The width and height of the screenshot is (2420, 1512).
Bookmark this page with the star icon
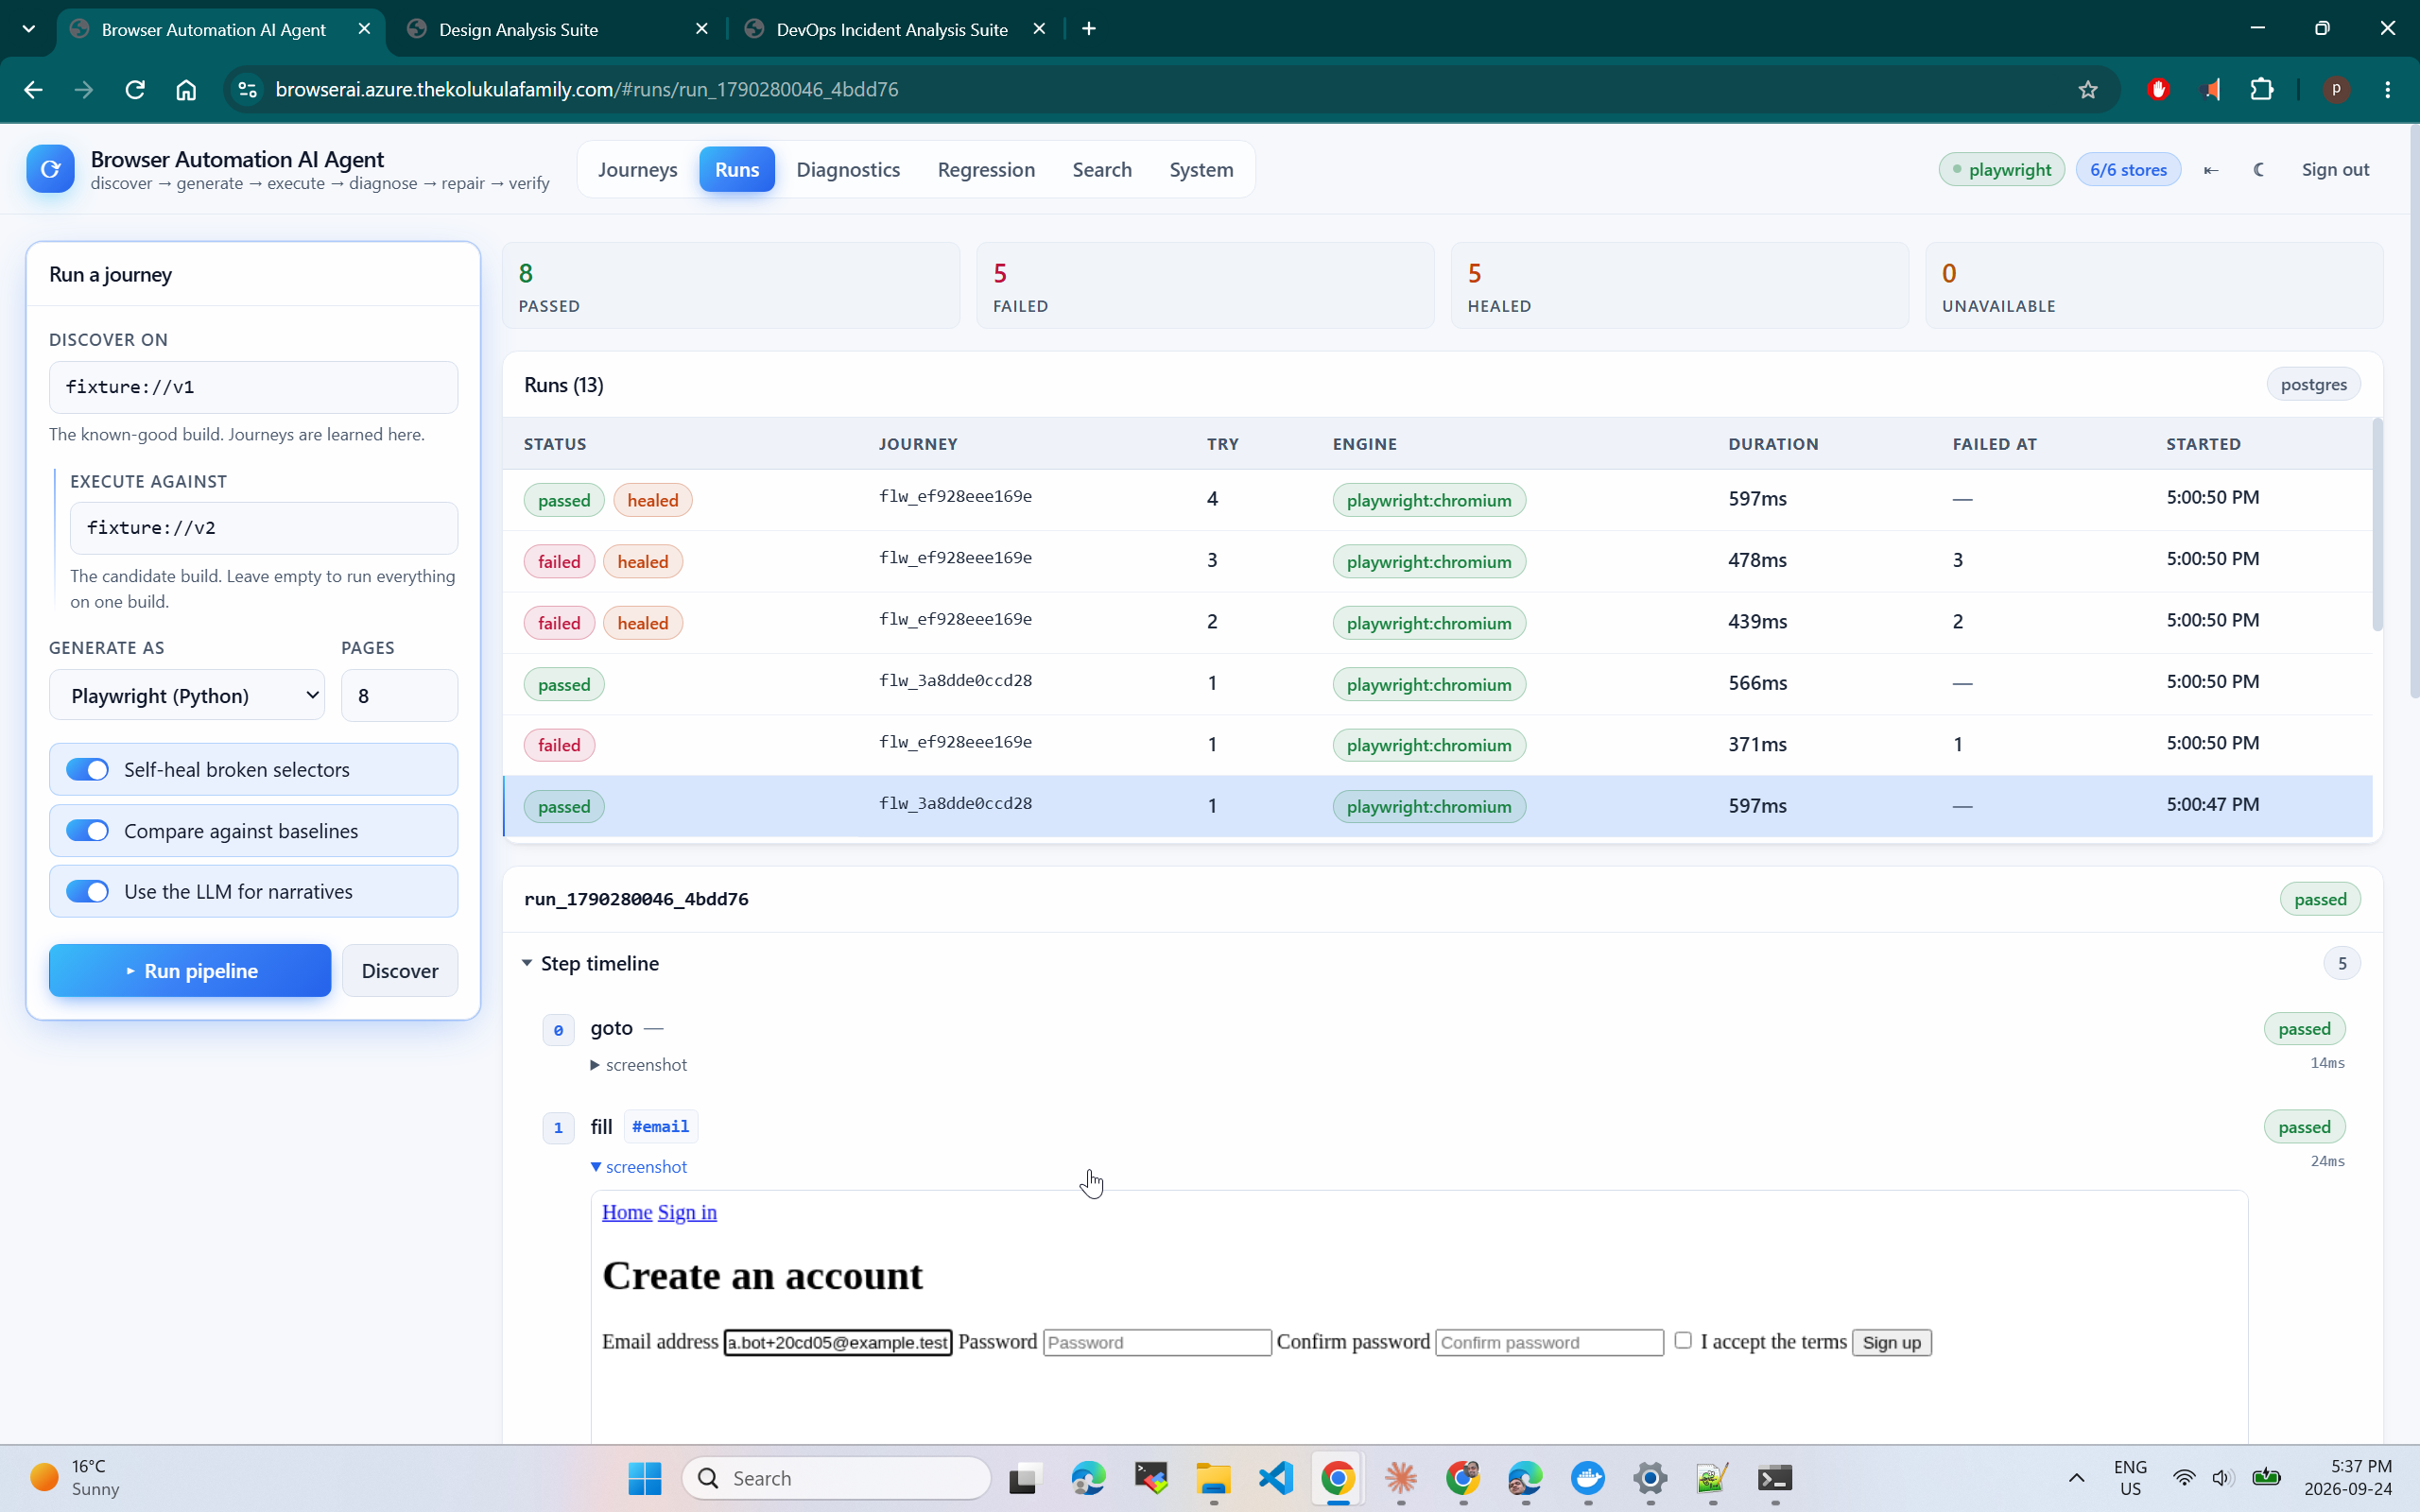coord(2087,90)
